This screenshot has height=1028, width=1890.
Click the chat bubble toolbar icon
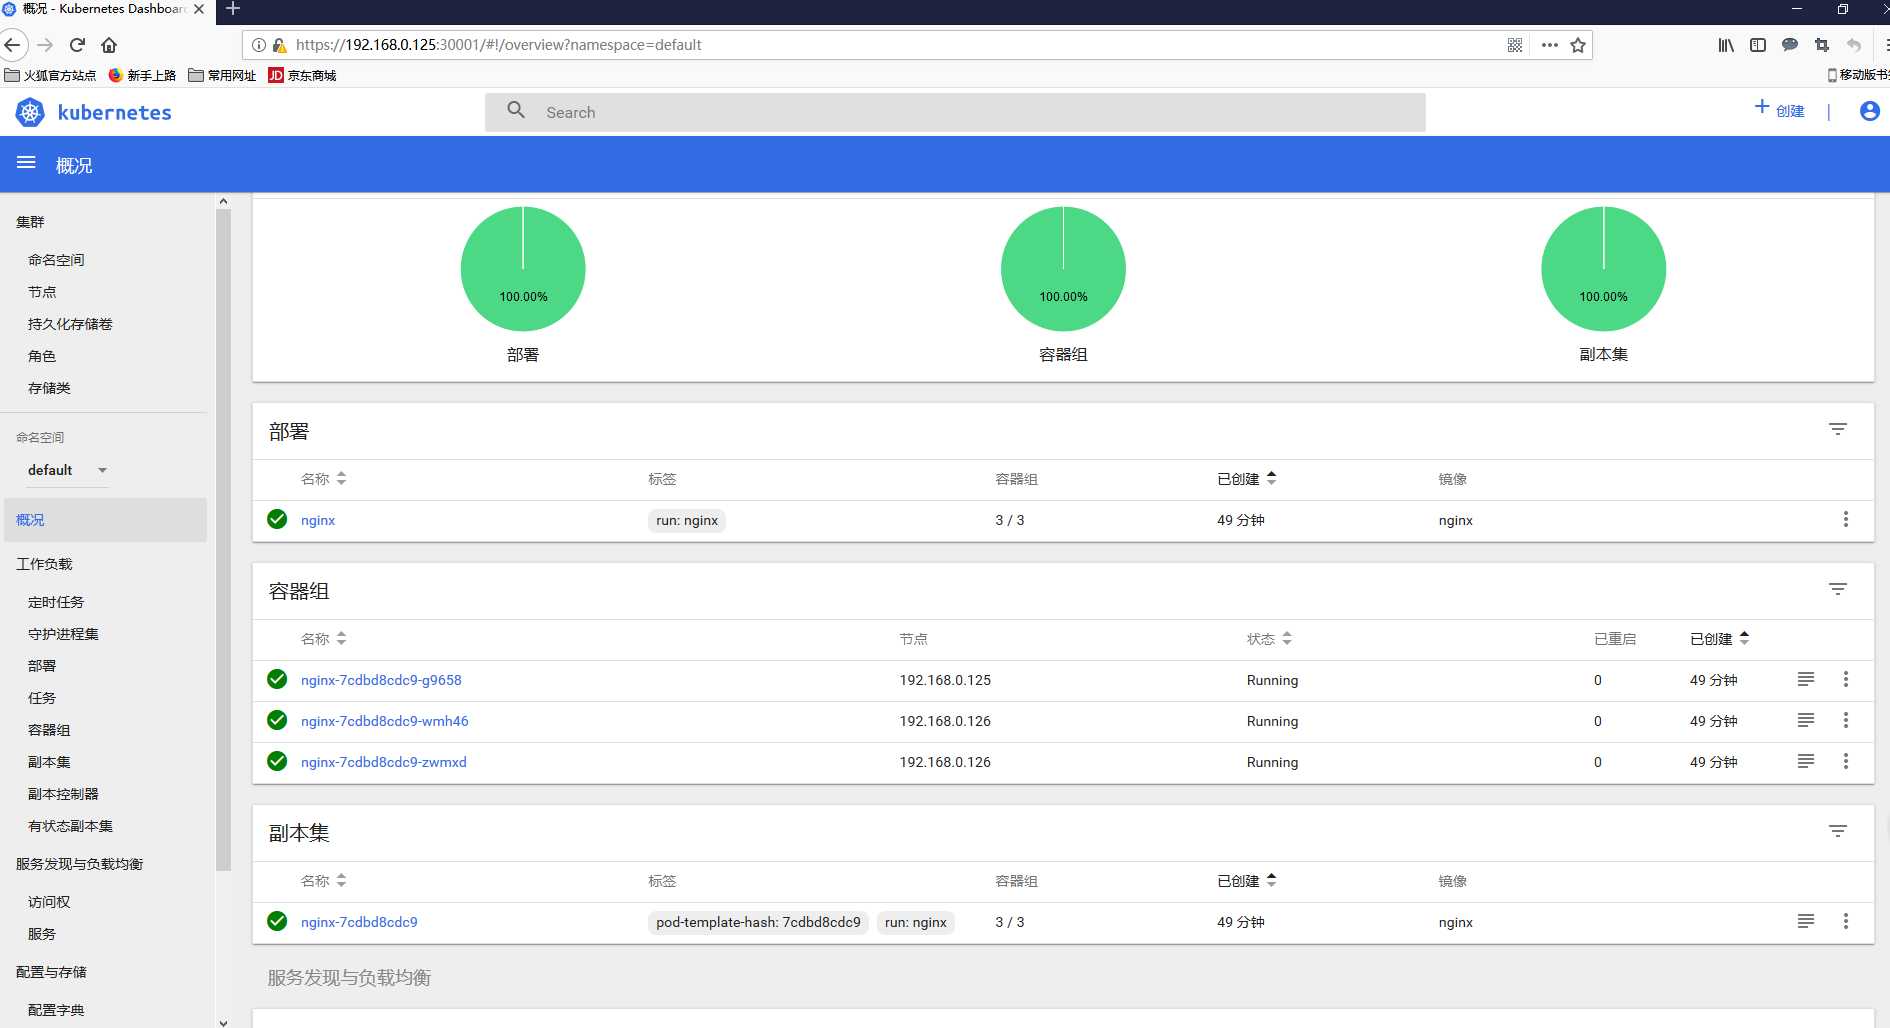(1790, 45)
